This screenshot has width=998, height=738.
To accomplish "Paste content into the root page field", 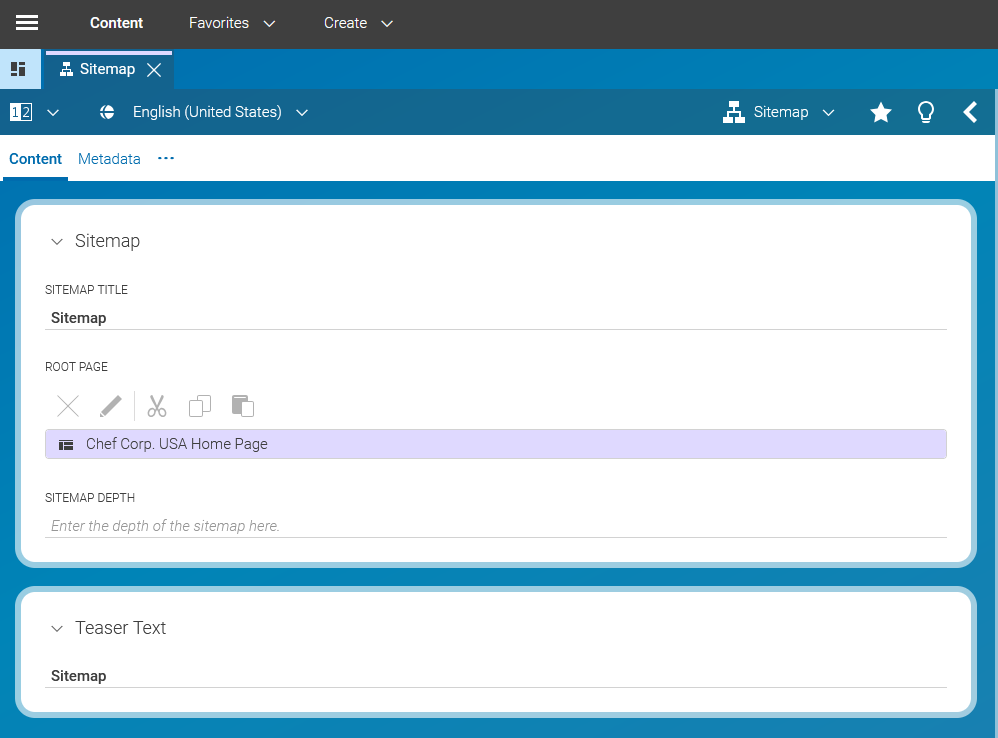I will pos(242,405).
